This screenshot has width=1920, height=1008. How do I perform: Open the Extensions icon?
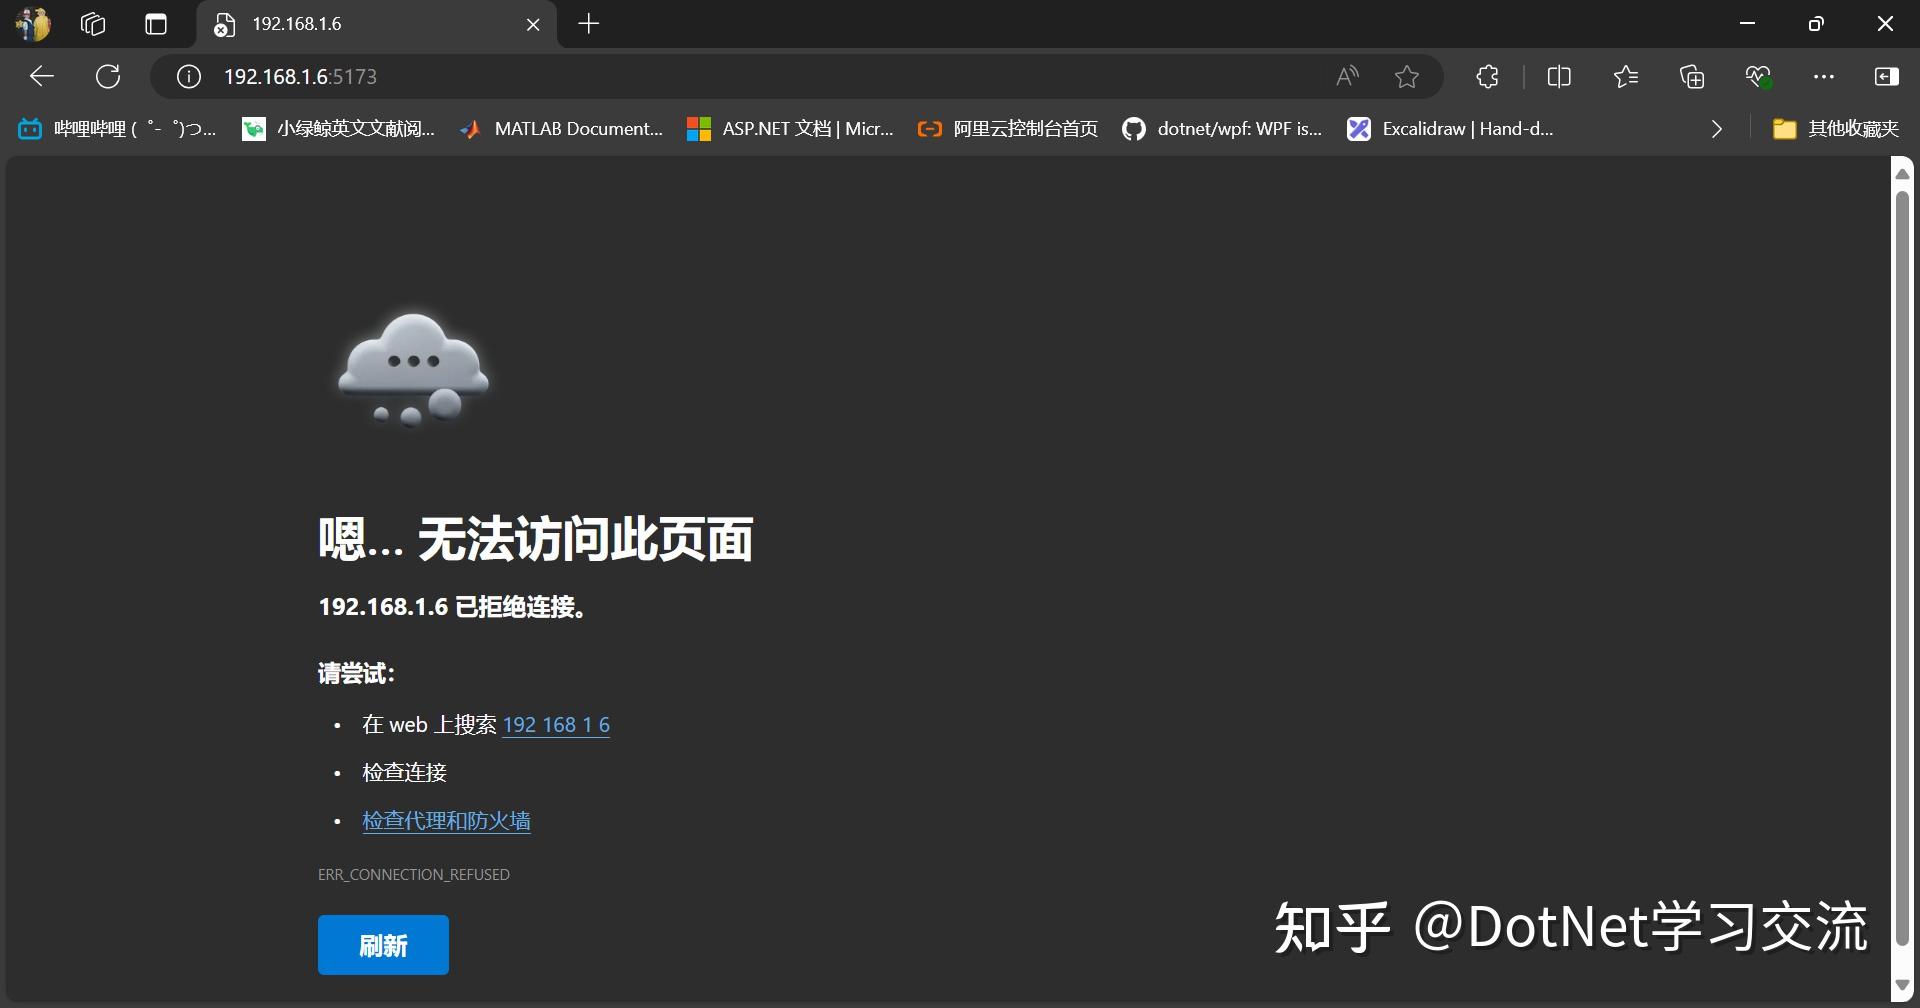(x=1486, y=76)
